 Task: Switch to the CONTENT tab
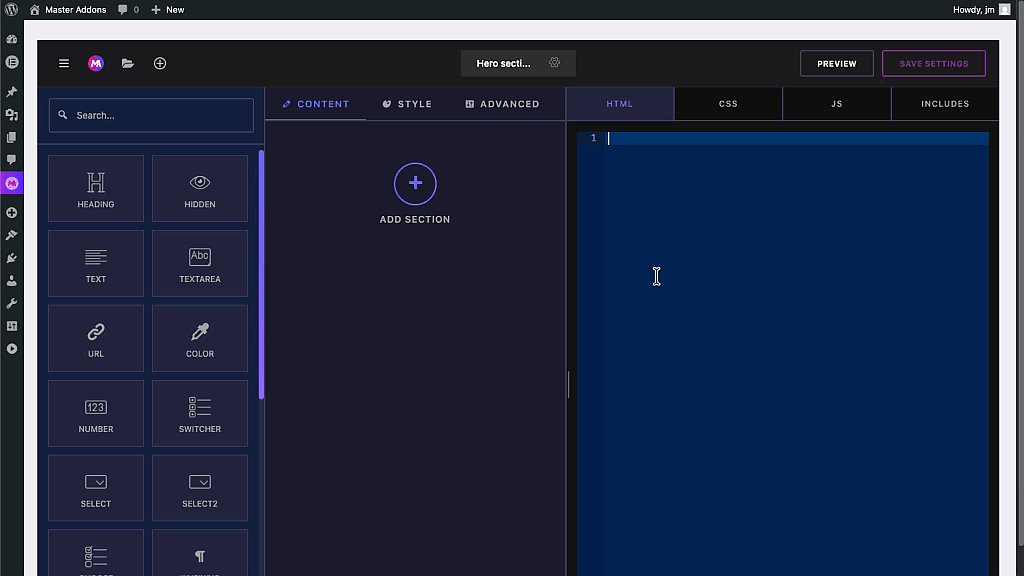(x=316, y=104)
